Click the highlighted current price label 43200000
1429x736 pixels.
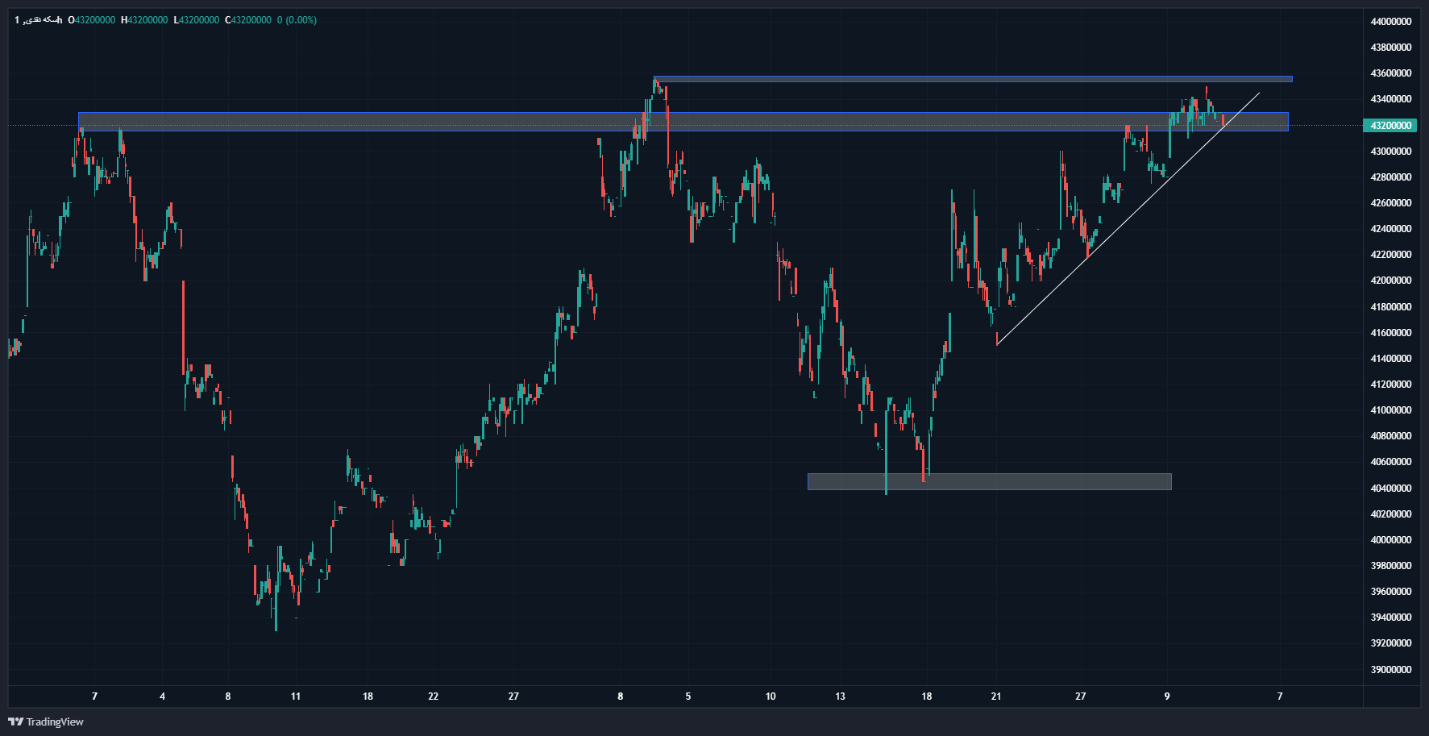pyautogui.click(x=1390, y=126)
